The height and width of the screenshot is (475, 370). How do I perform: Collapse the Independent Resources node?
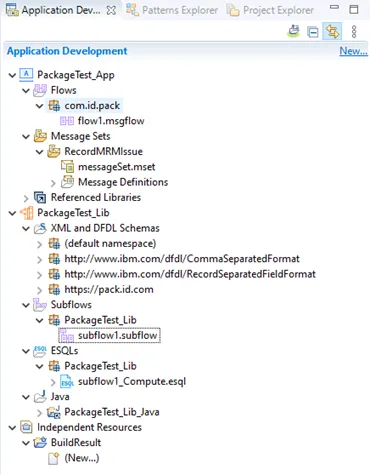click(x=12, y=428)
